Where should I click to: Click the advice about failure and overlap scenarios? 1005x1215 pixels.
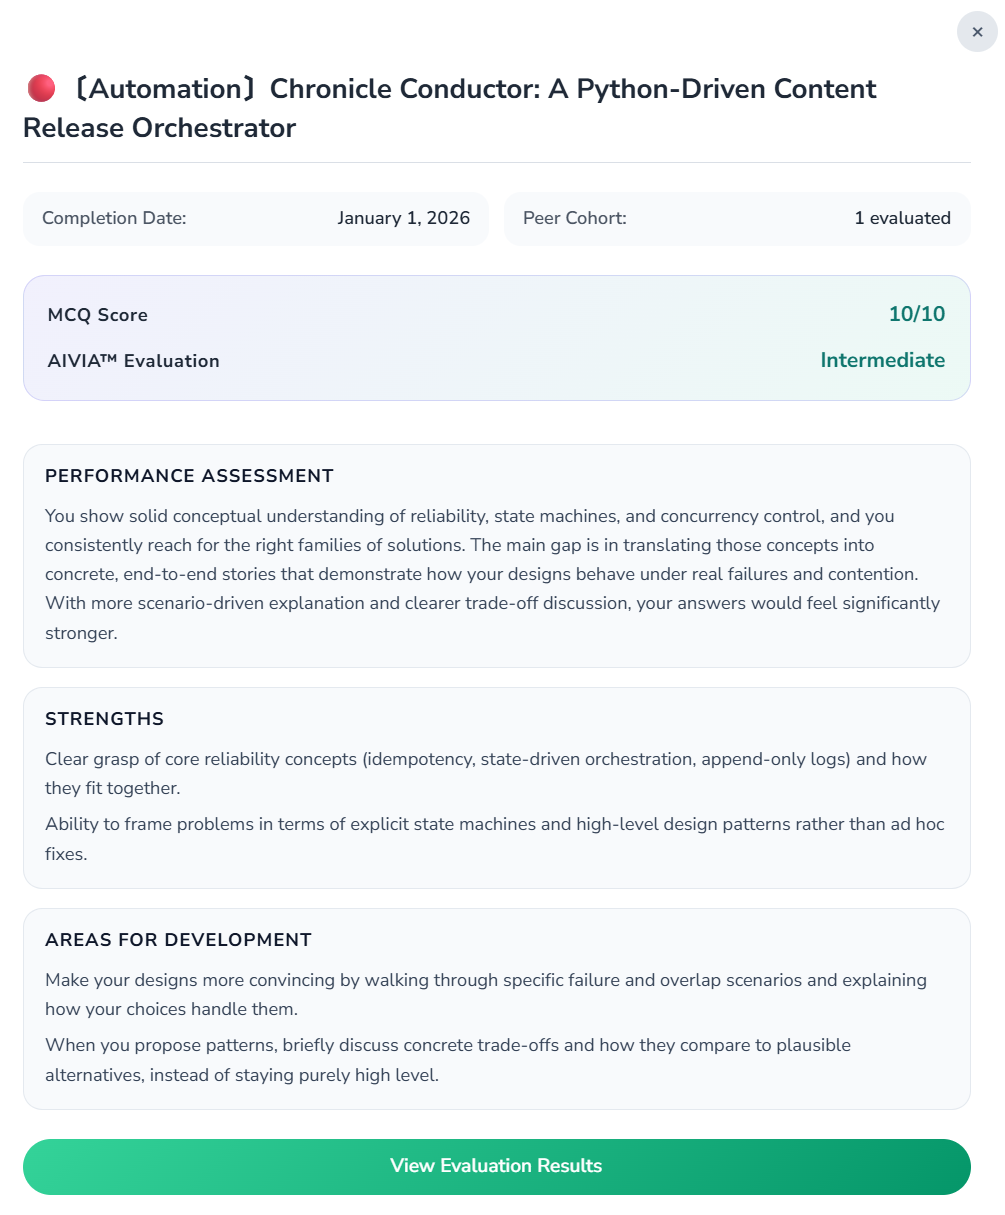(485, 994)
